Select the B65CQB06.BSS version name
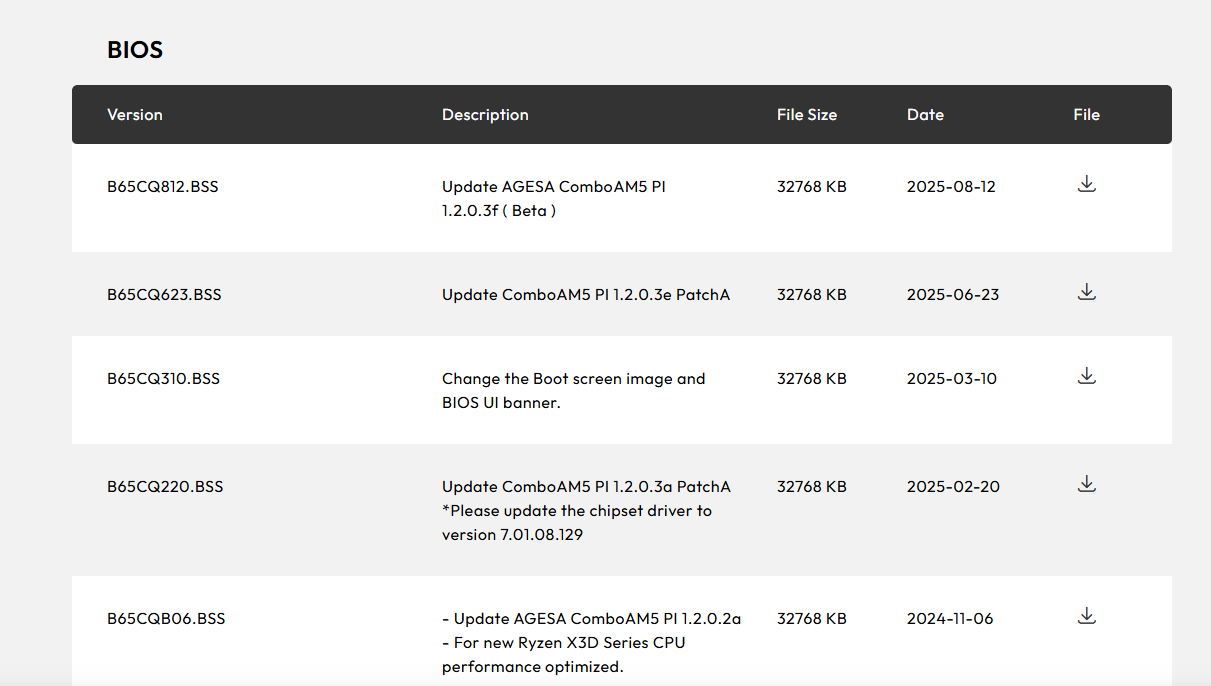The width and height of the screenshot is (1211, 686). click(x=166, y=619)
